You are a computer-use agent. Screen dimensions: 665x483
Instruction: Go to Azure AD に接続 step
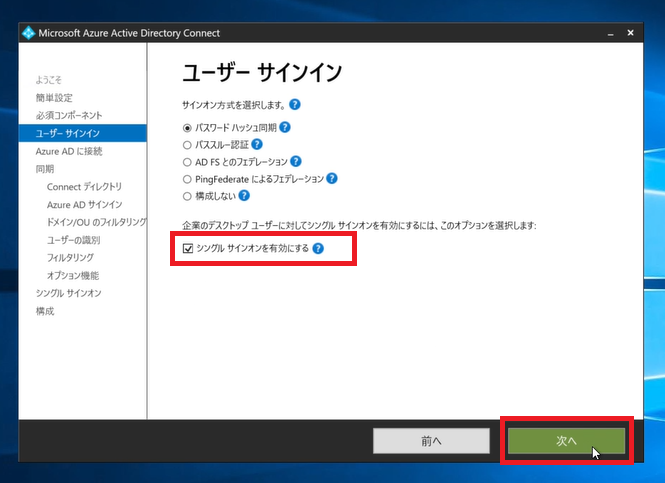coord(69,151)
